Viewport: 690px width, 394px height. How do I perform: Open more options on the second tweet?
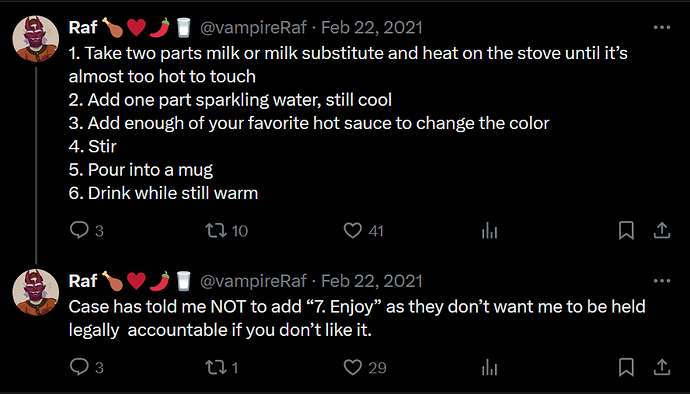[662, 281]
